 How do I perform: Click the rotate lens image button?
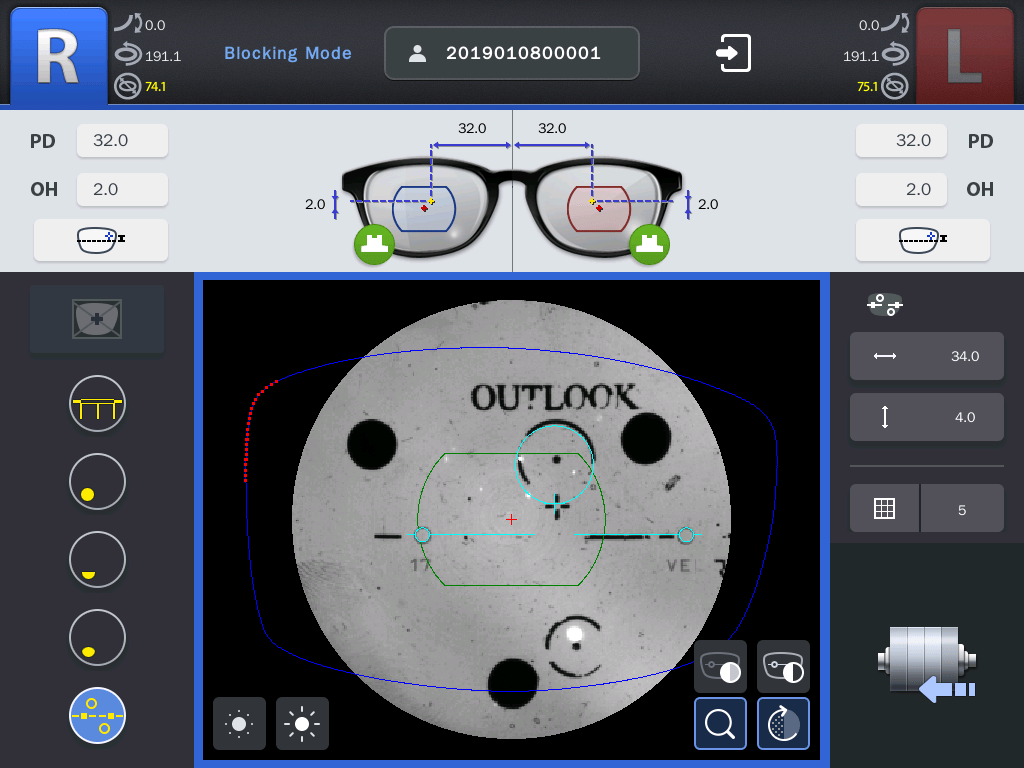[783, 724]
